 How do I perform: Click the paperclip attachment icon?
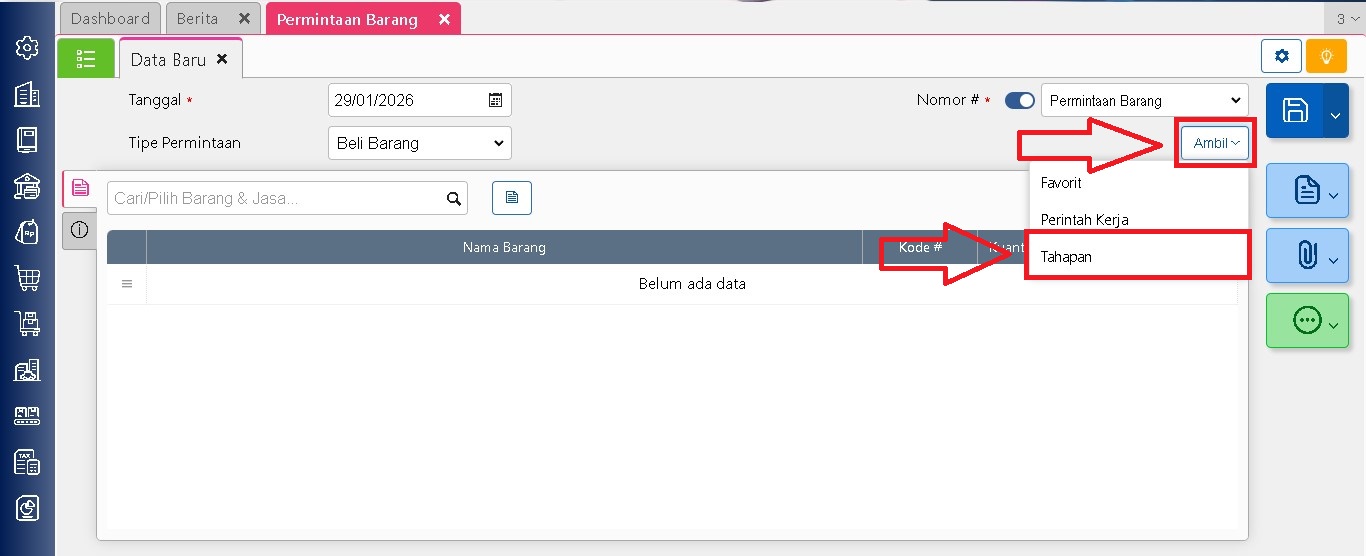click(1306, 255)
